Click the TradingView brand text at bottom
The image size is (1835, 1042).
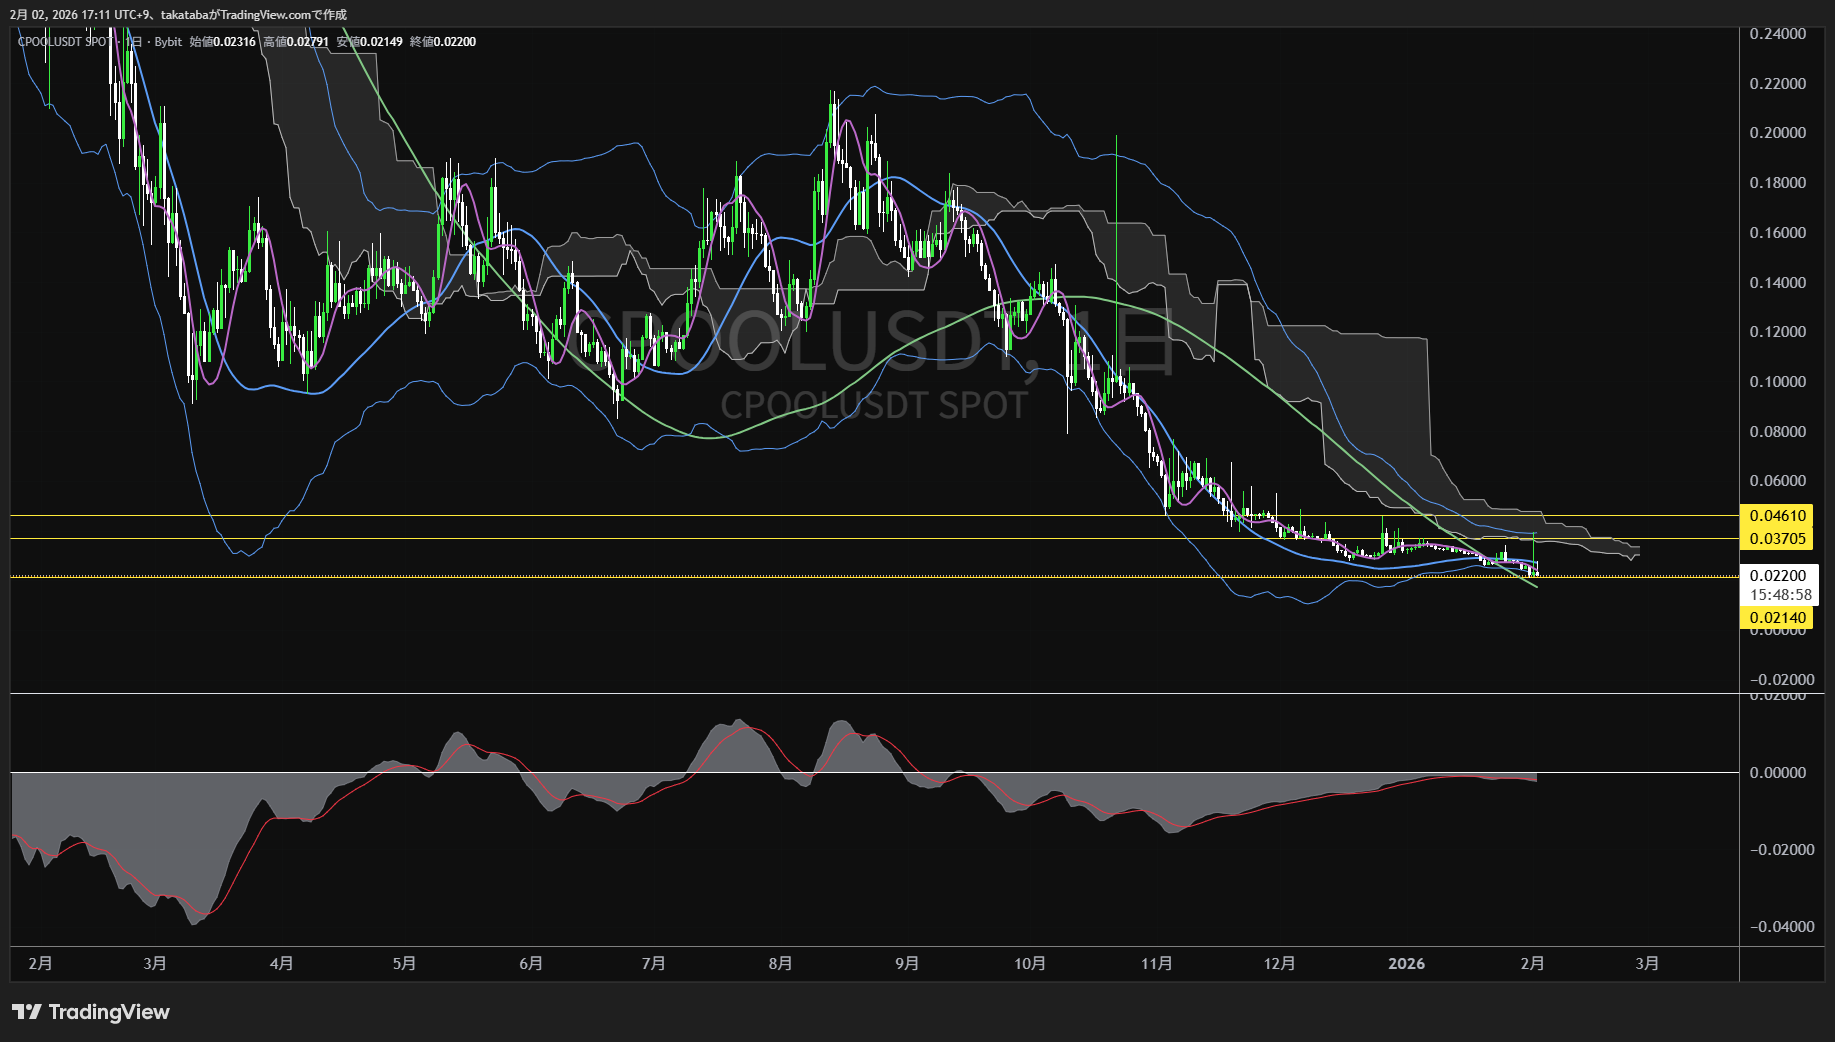[x=109, y=1012]
